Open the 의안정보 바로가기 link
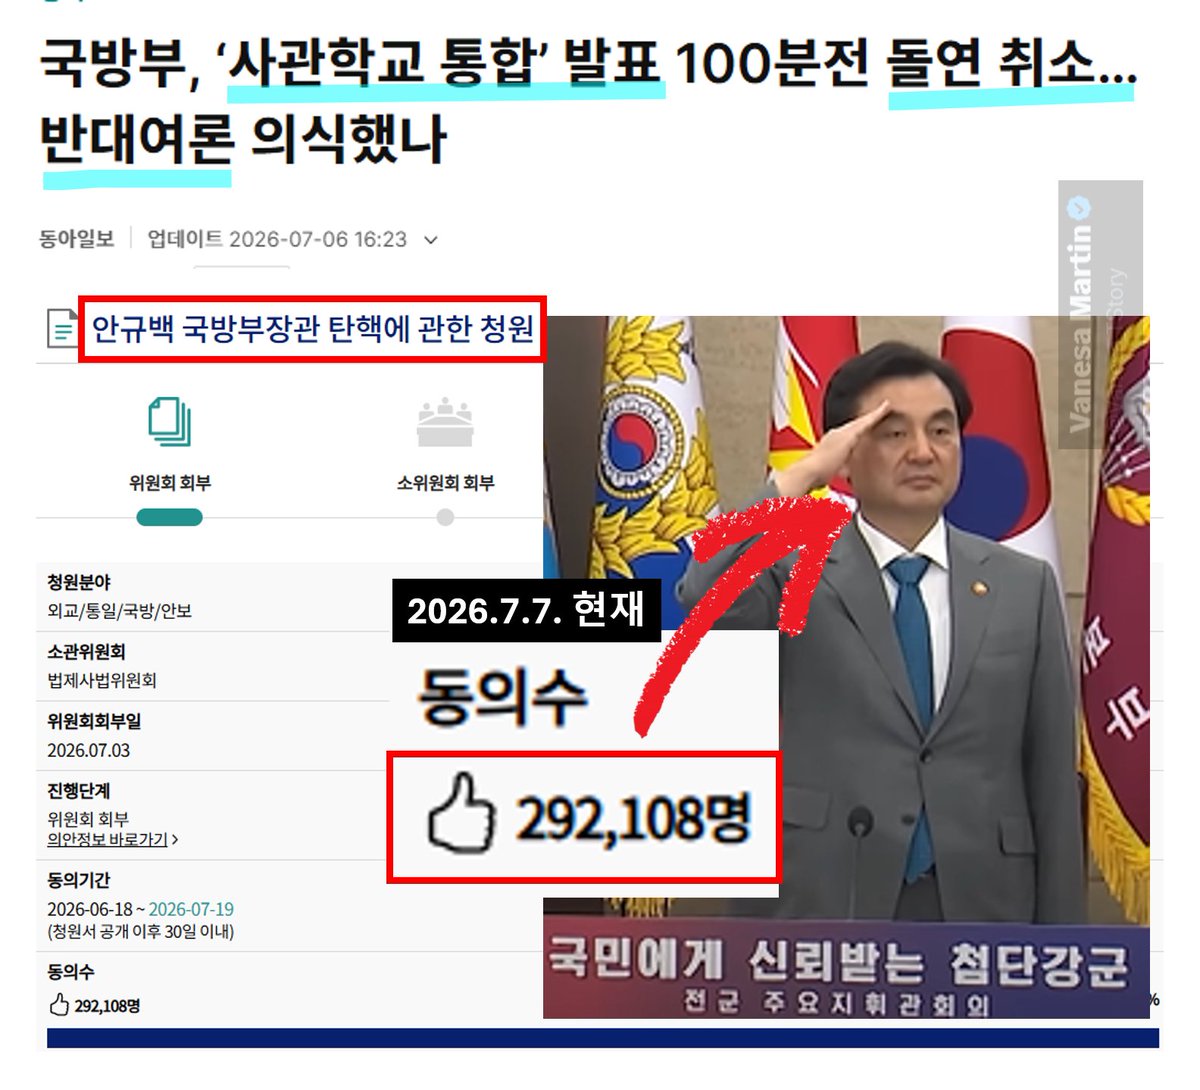 coord(112,840)
